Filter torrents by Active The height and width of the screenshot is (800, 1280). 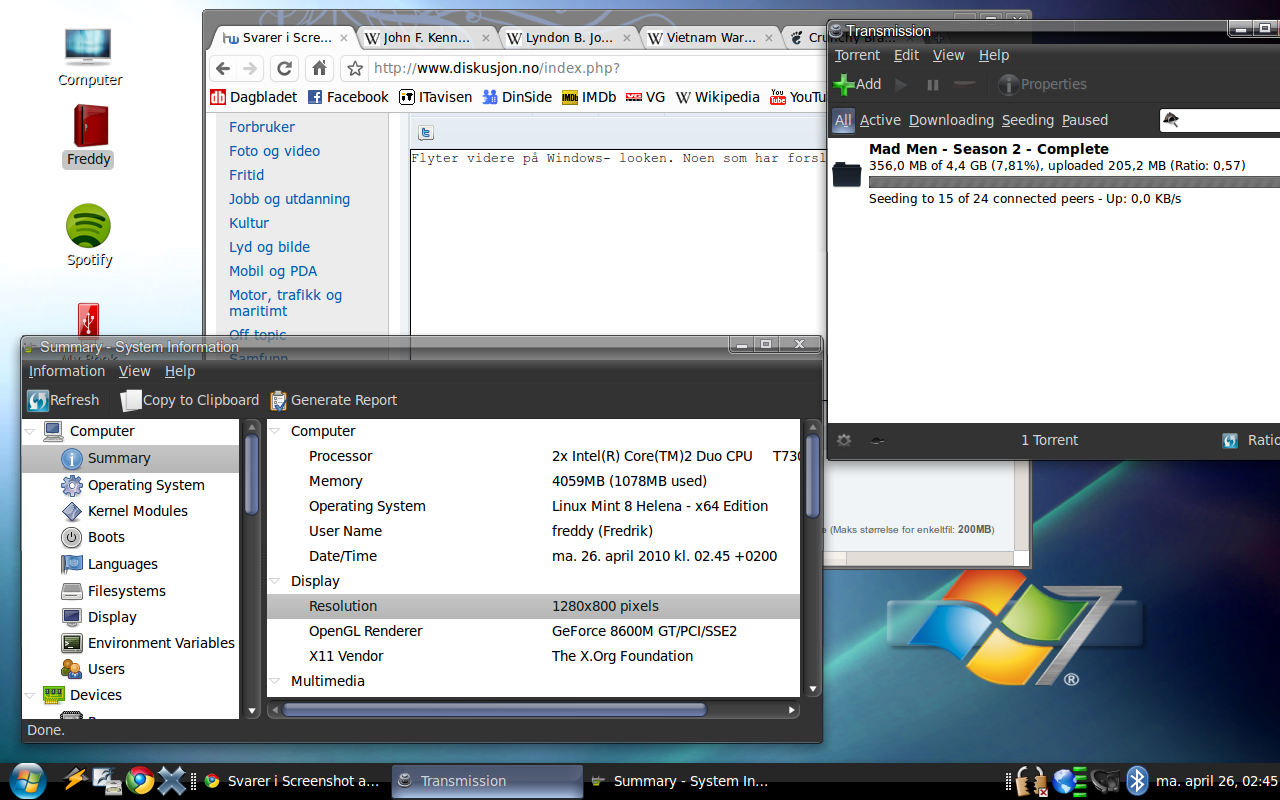point(880,120)
